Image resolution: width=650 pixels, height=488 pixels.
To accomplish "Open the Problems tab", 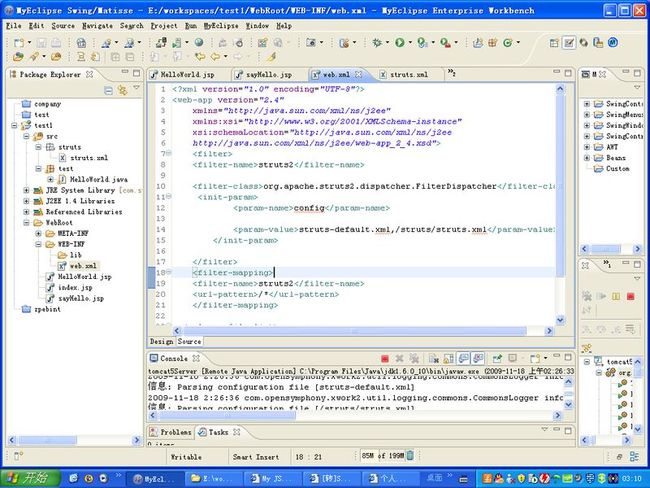I will click(171, 432).
